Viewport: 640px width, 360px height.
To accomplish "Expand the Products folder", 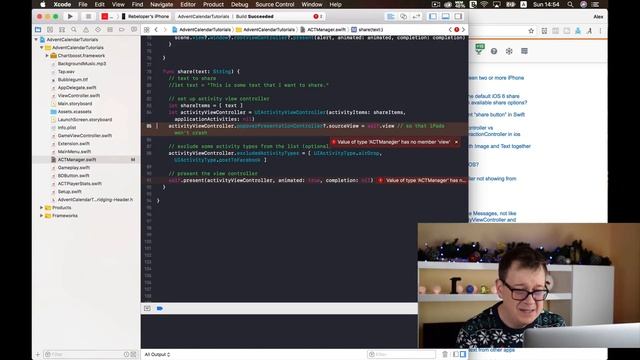I will [42, 207].
